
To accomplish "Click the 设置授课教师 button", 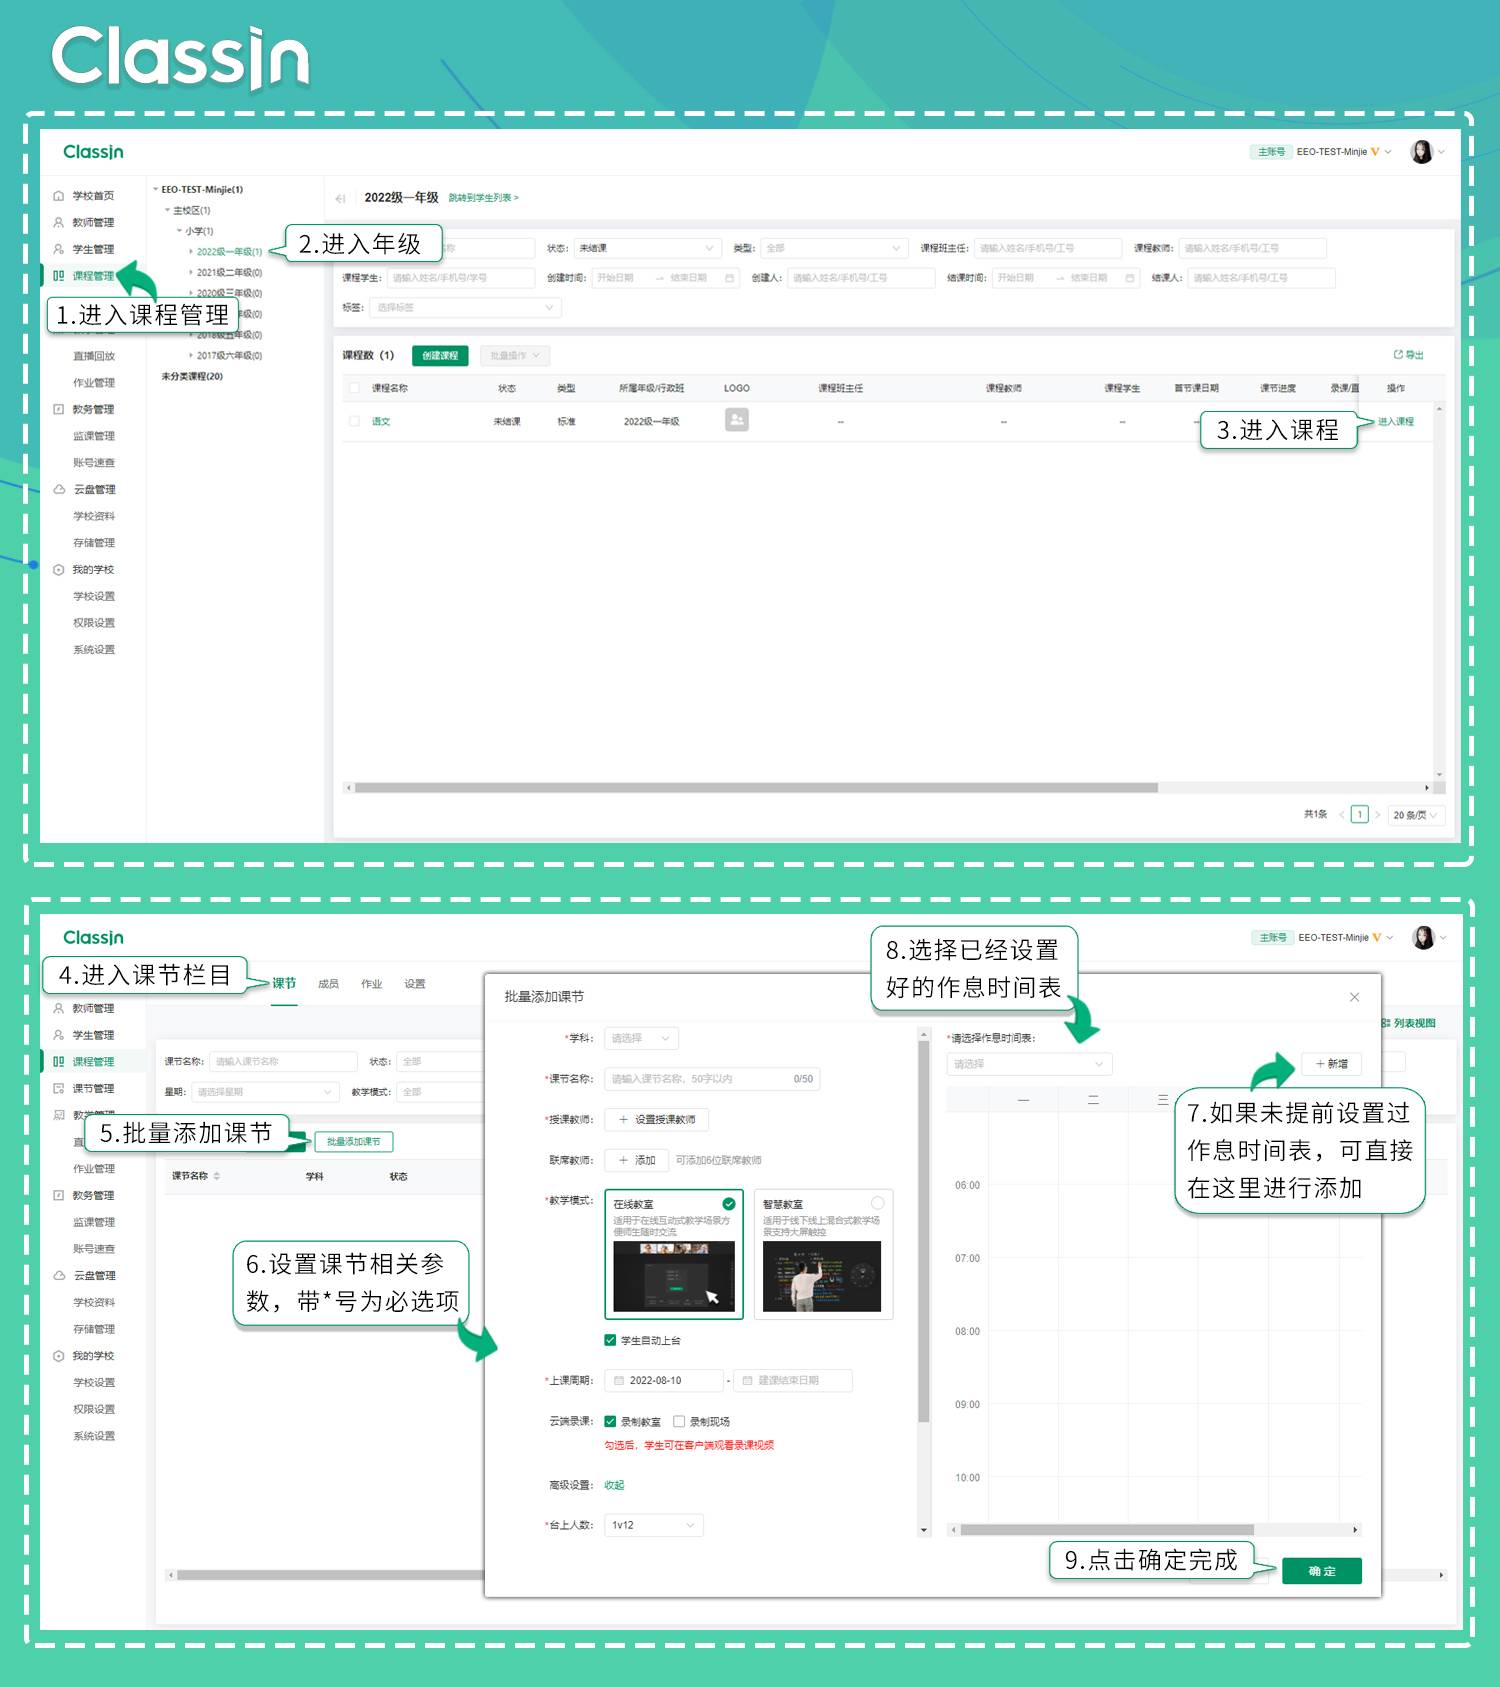I will click(x=656, y=1119).
